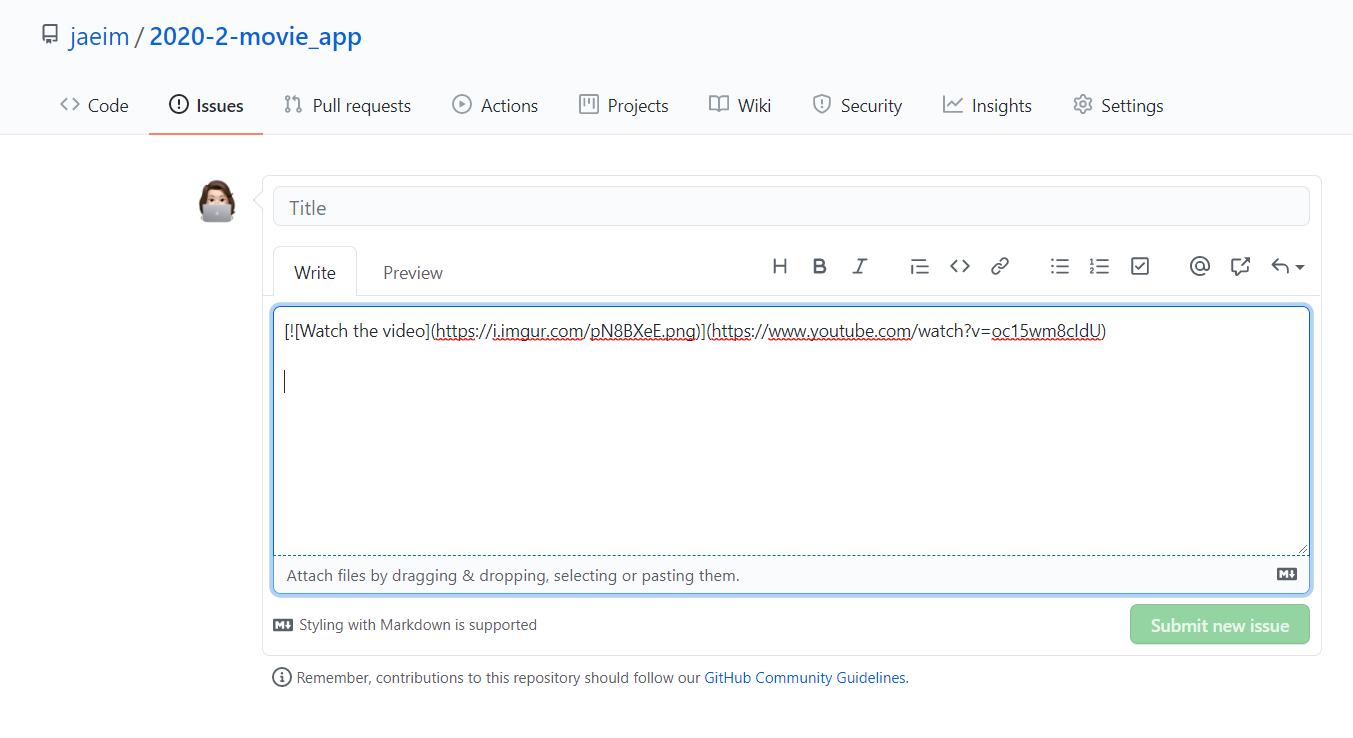The width and height of the screenshot is (1353, 738).
Task: Insert a quote block
Action: [919, 266]
